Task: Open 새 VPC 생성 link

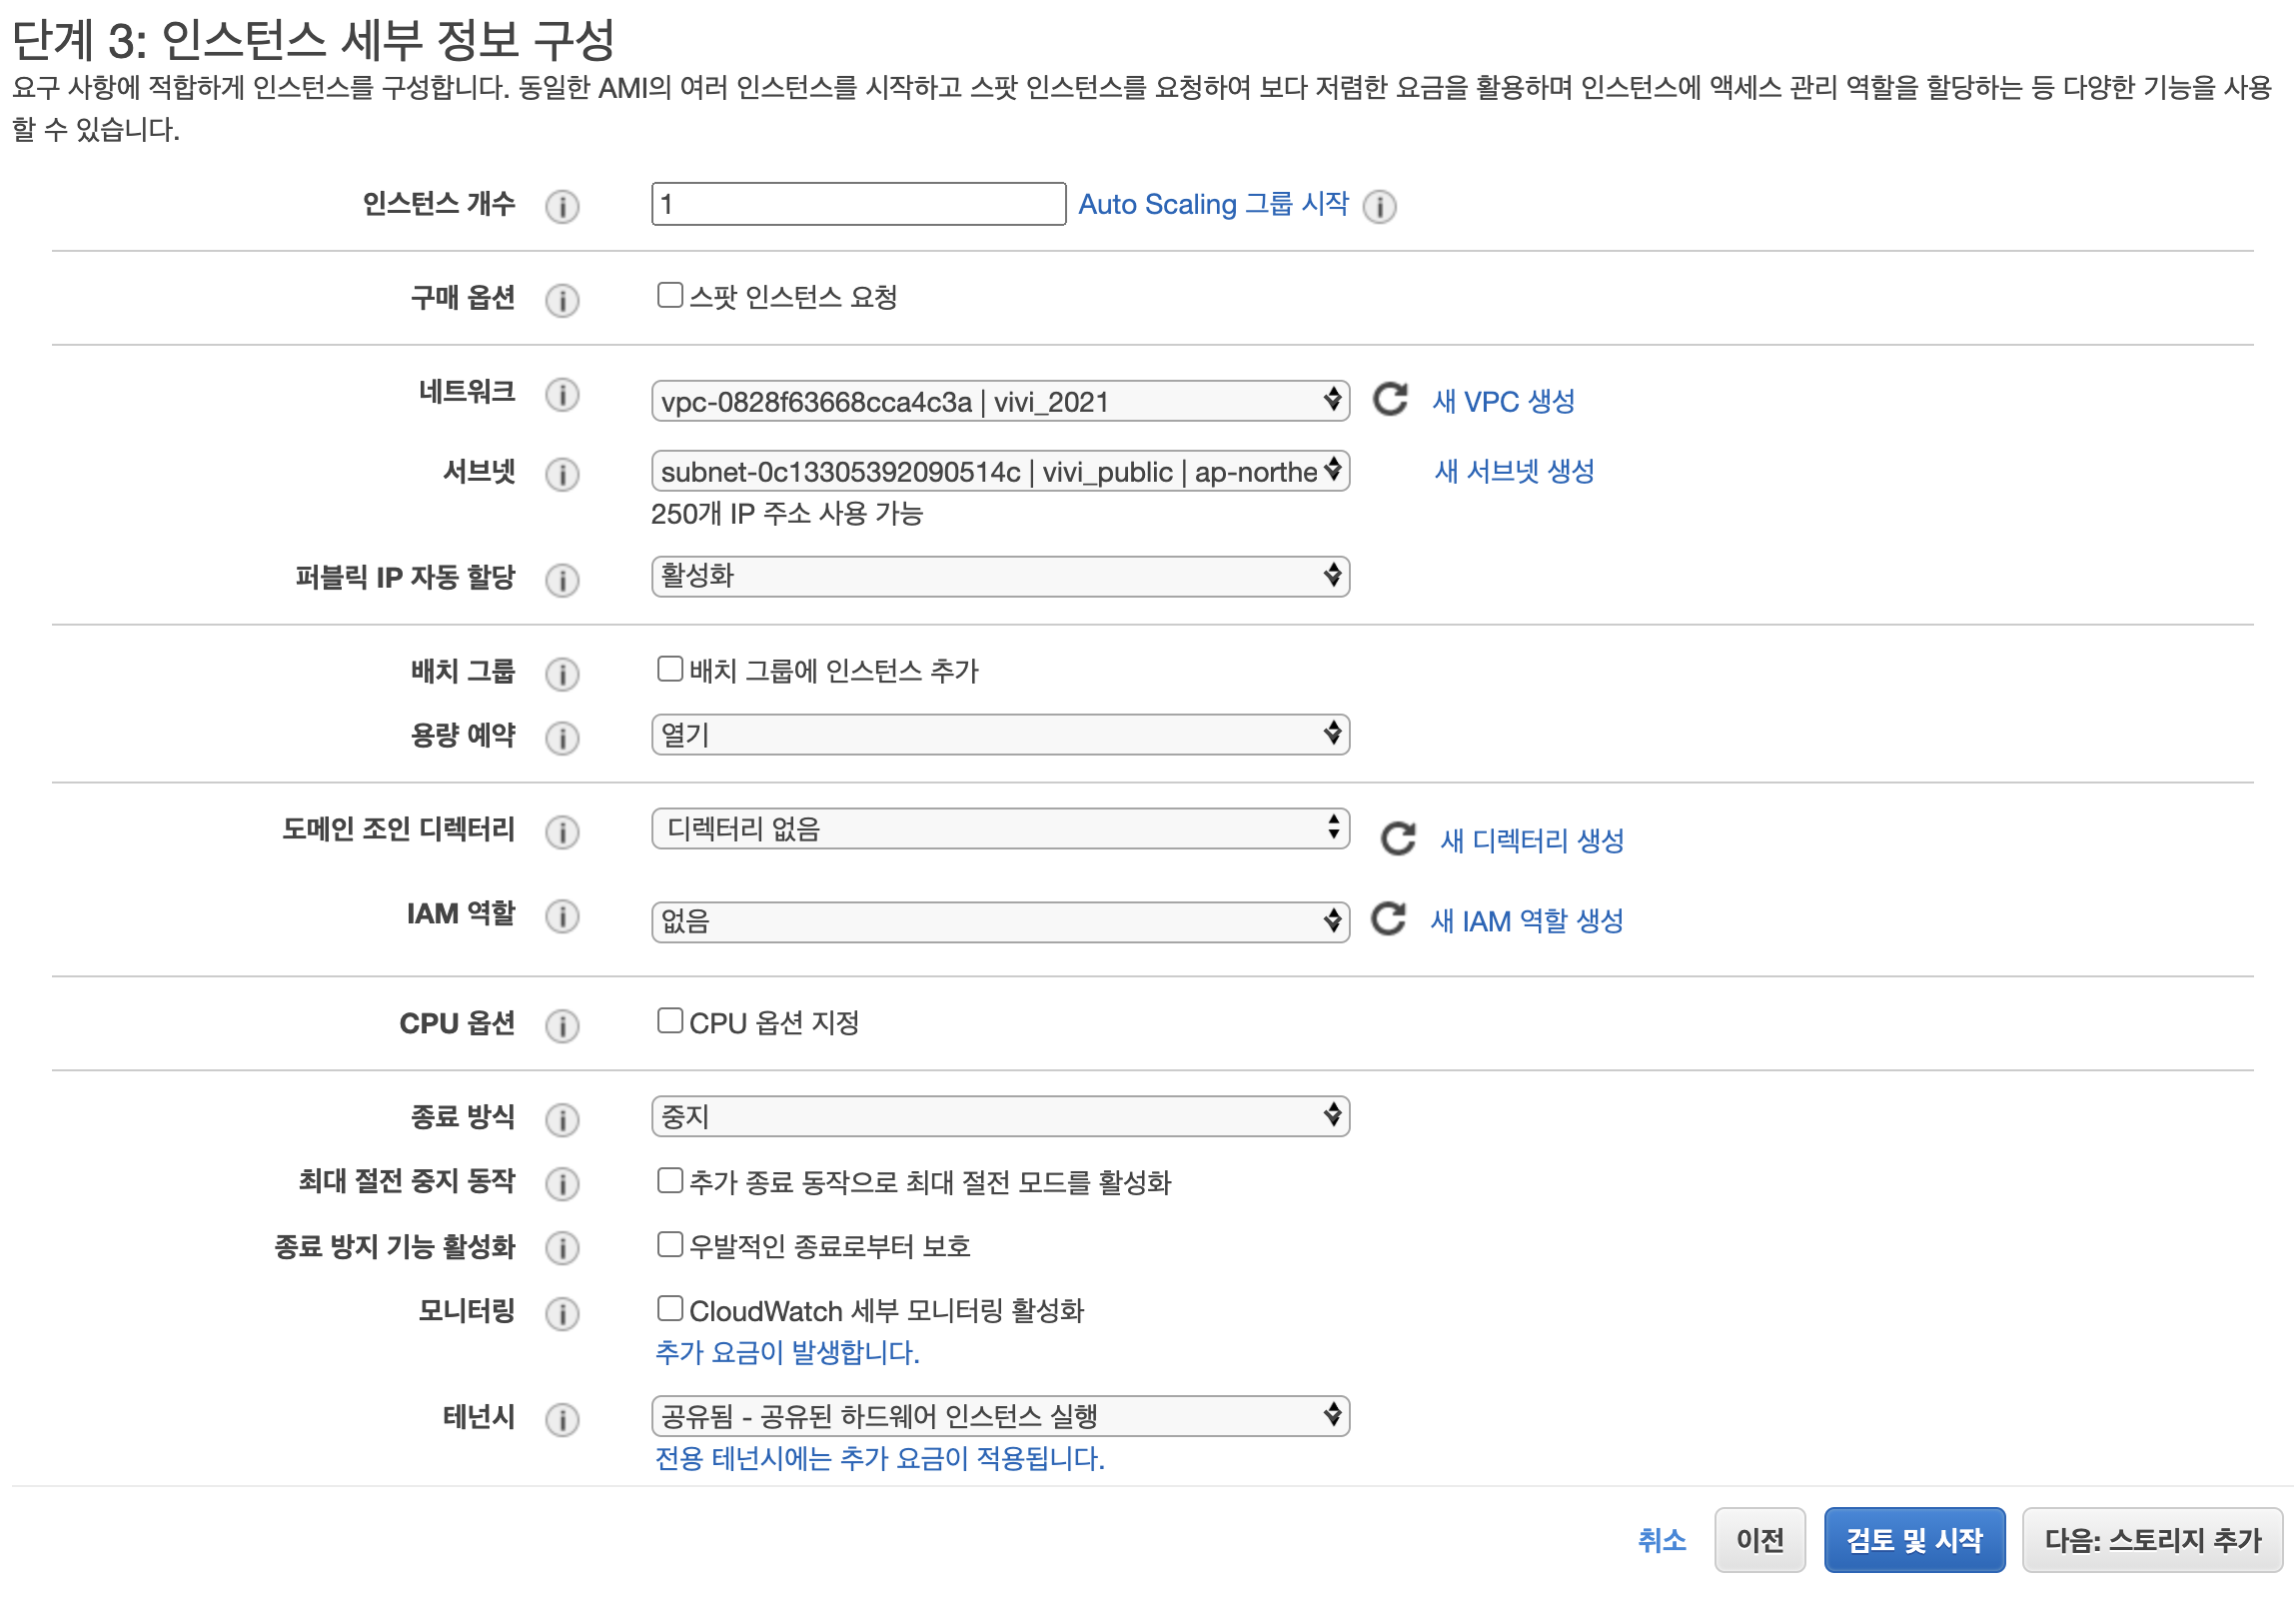Action: point(1502,402)
